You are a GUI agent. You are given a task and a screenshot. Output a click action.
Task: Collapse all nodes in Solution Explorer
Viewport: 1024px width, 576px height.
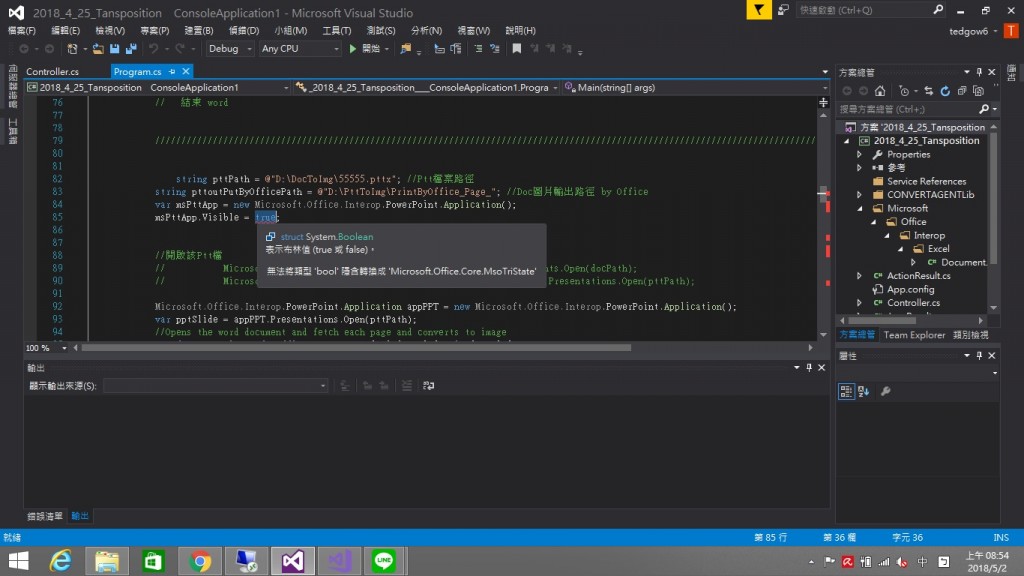pyautogui.click(x=961, y=91)
